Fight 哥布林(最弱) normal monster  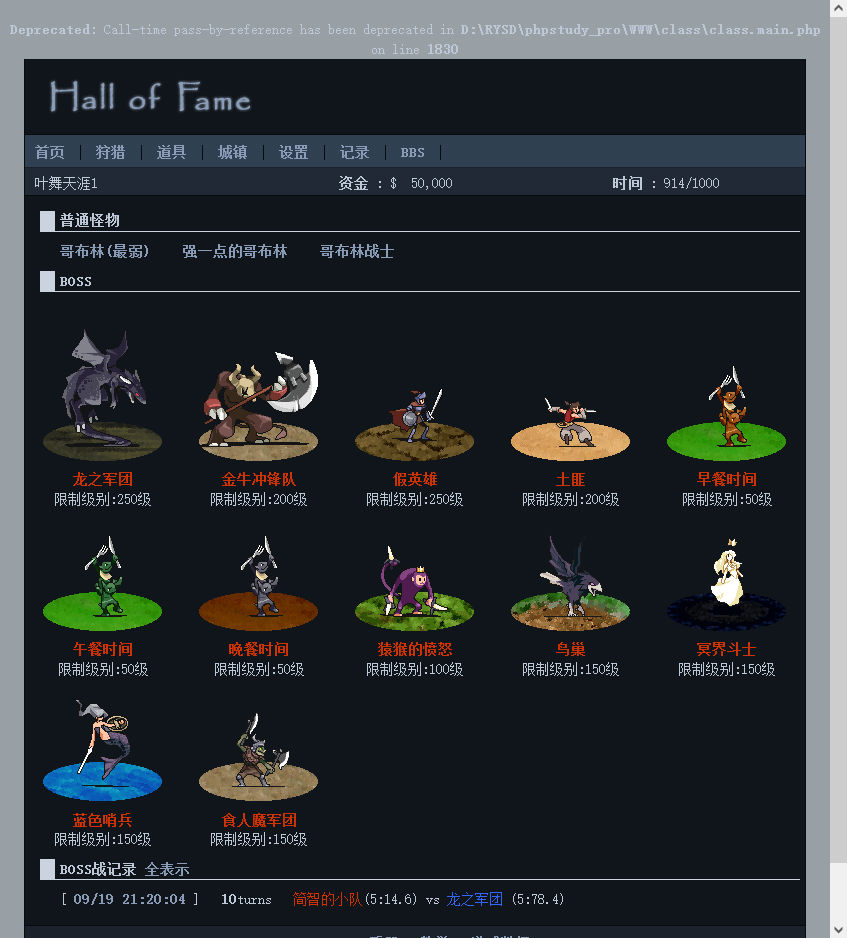pos(104,251)
